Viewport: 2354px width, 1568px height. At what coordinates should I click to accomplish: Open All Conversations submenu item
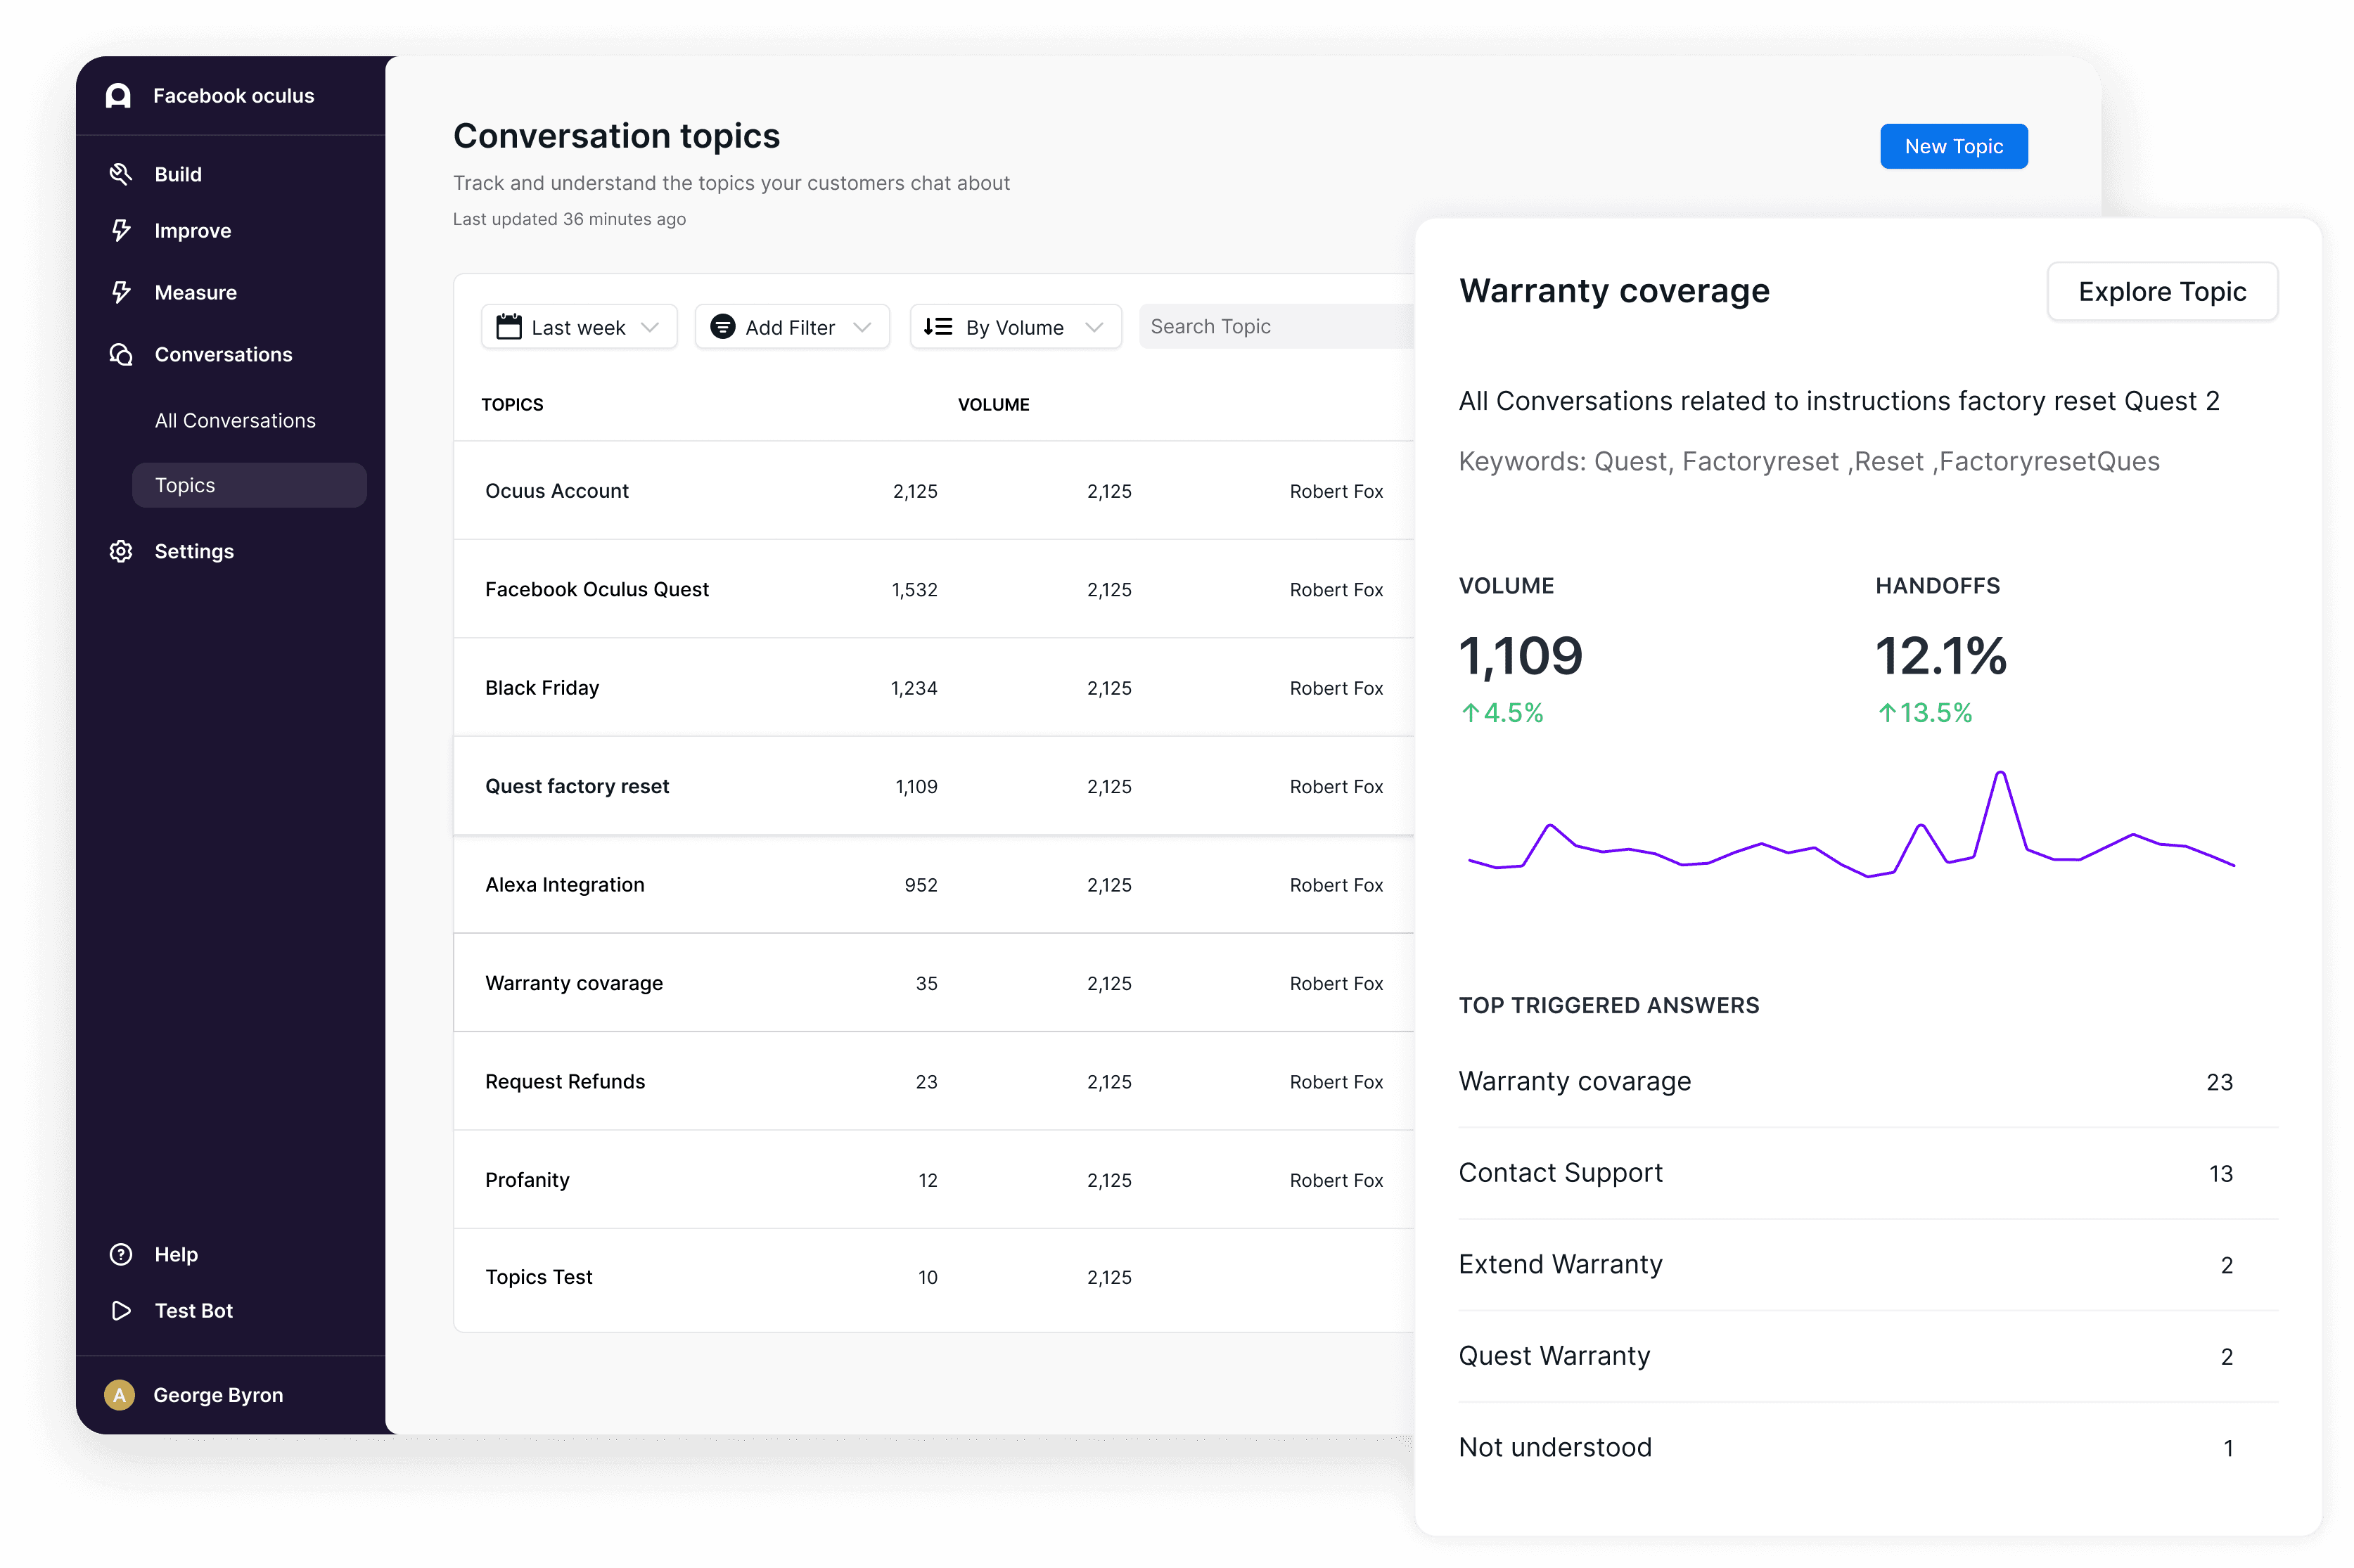point(235,420)
